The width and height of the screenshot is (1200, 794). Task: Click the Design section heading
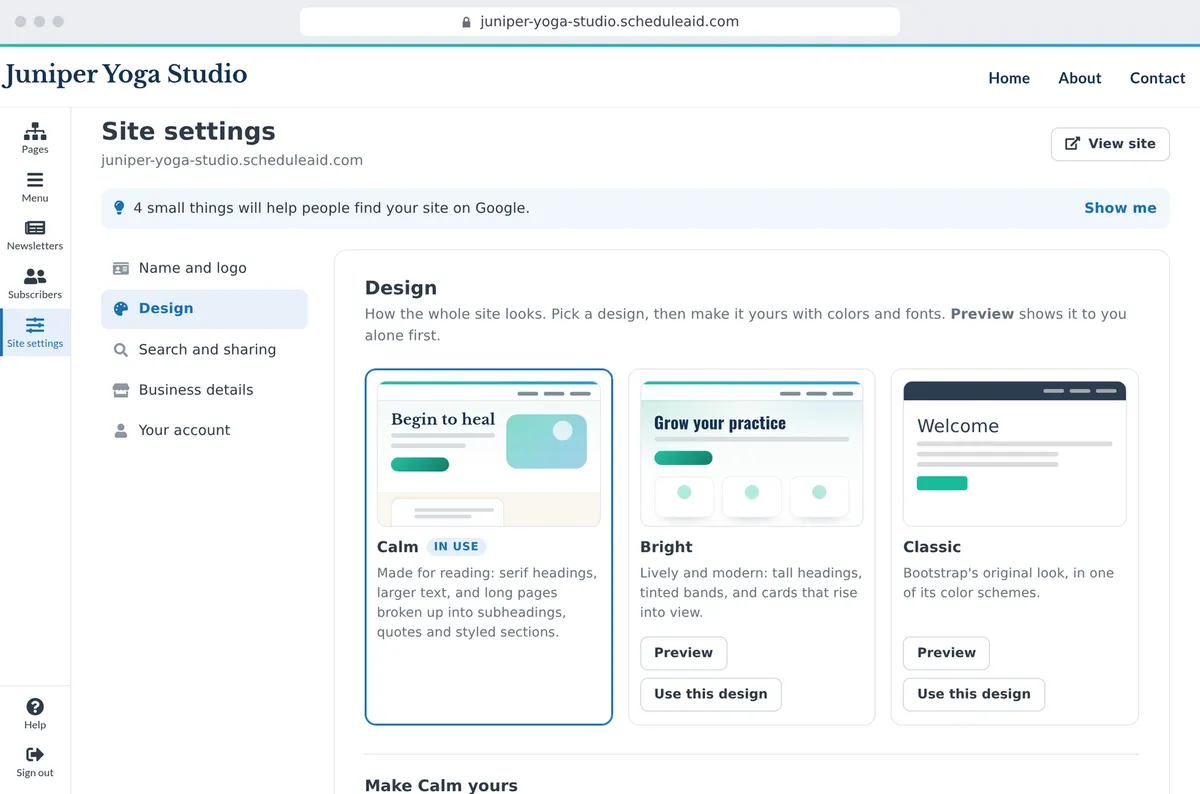pos(401,288)
